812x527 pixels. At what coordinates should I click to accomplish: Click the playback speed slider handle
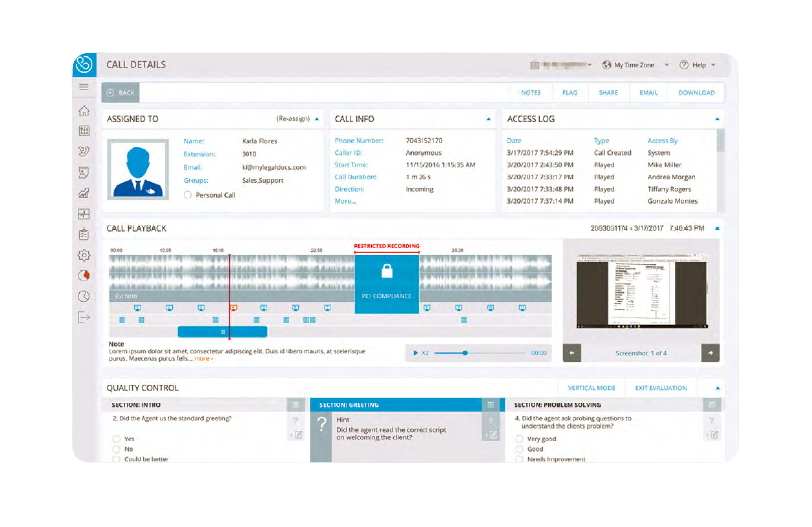pos(465,353)
